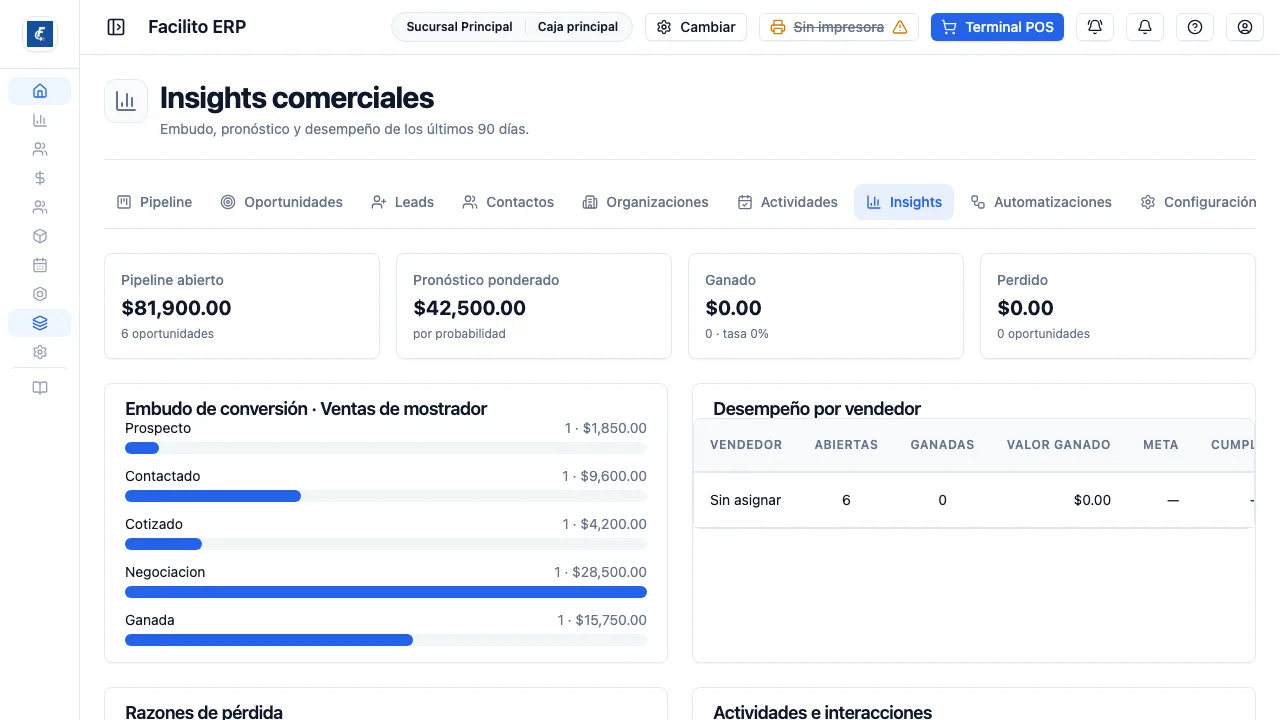Open the bar chart sidebar icon

(40, 120)
